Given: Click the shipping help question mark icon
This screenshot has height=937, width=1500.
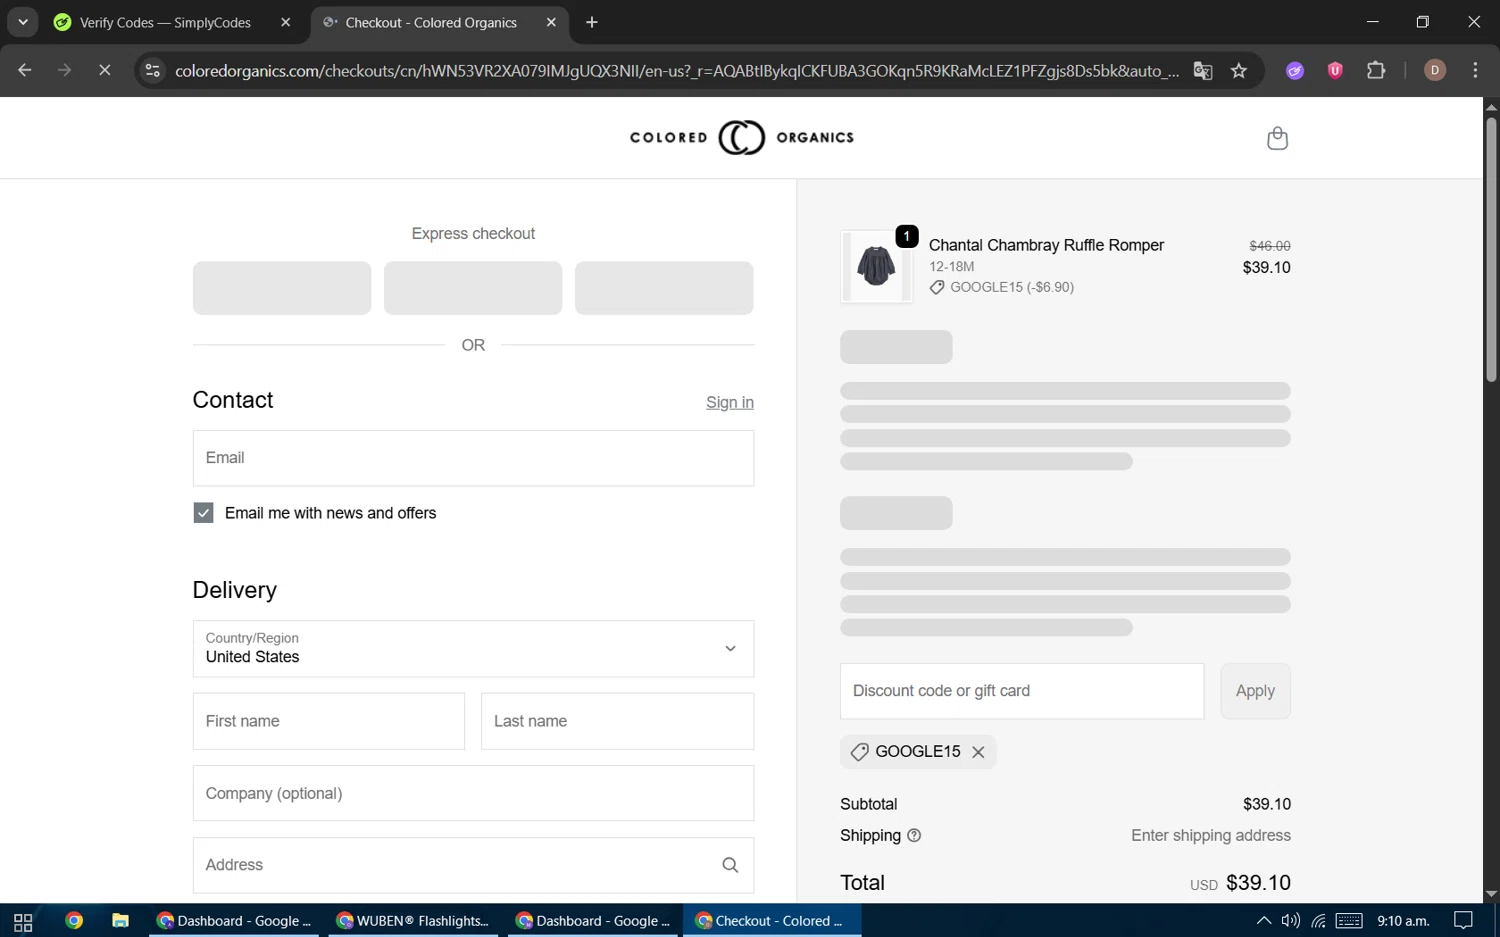Looking at the screenshot, I should (x=914, y=836).
